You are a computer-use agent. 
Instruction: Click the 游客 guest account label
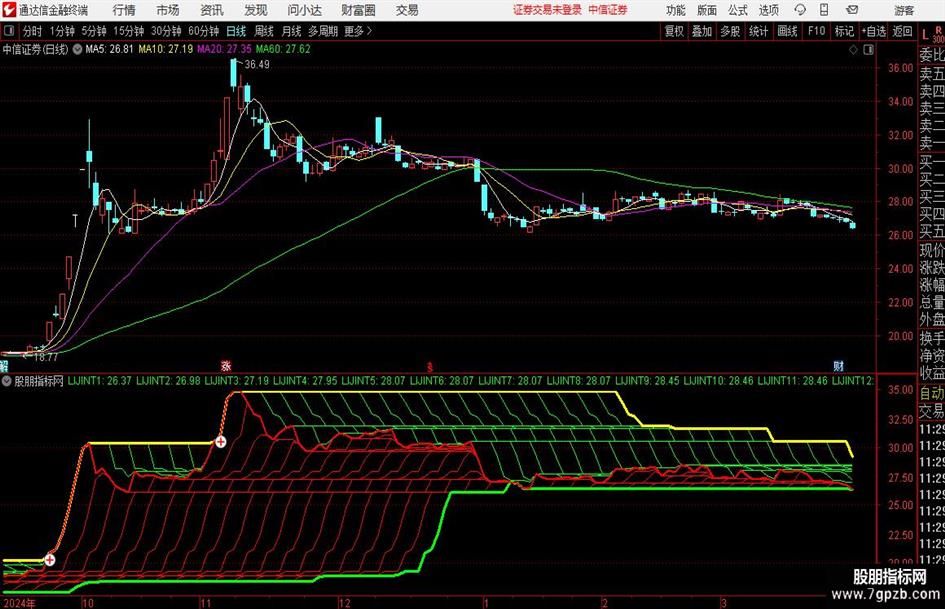(904, 10)
